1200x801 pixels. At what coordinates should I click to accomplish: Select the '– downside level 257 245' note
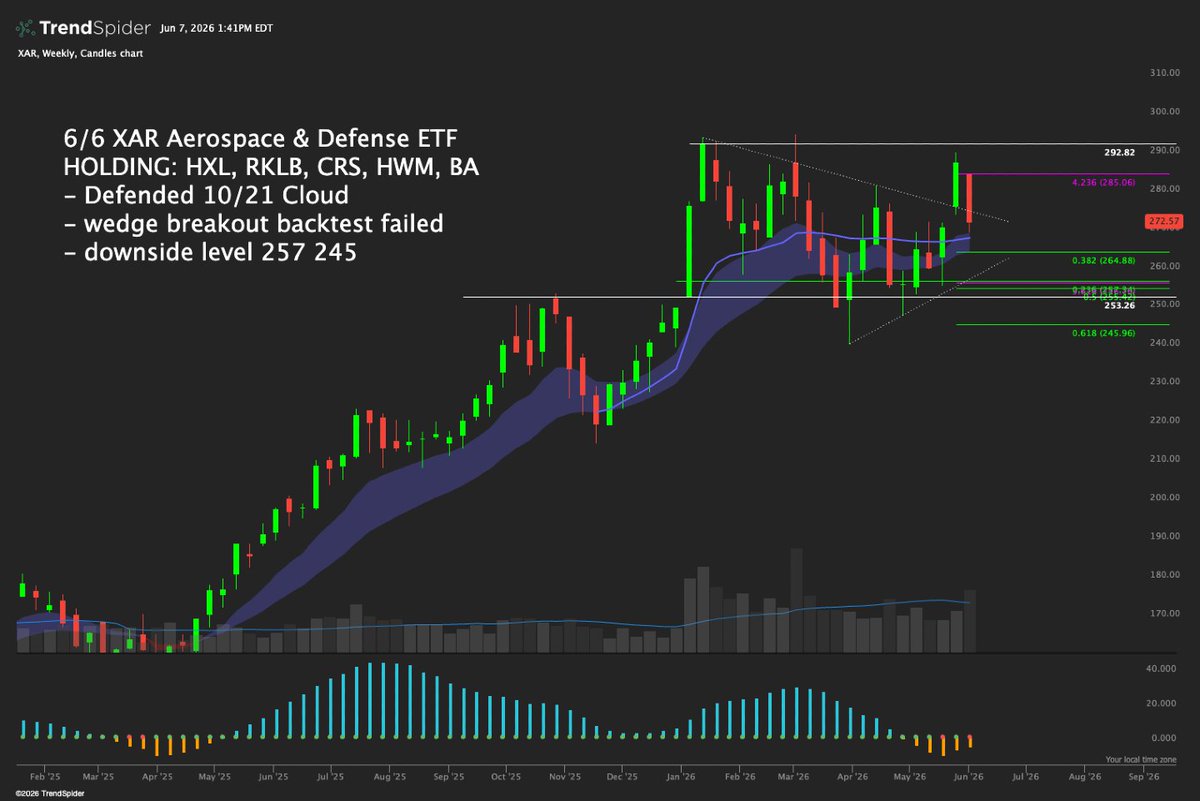click(210, 254)
